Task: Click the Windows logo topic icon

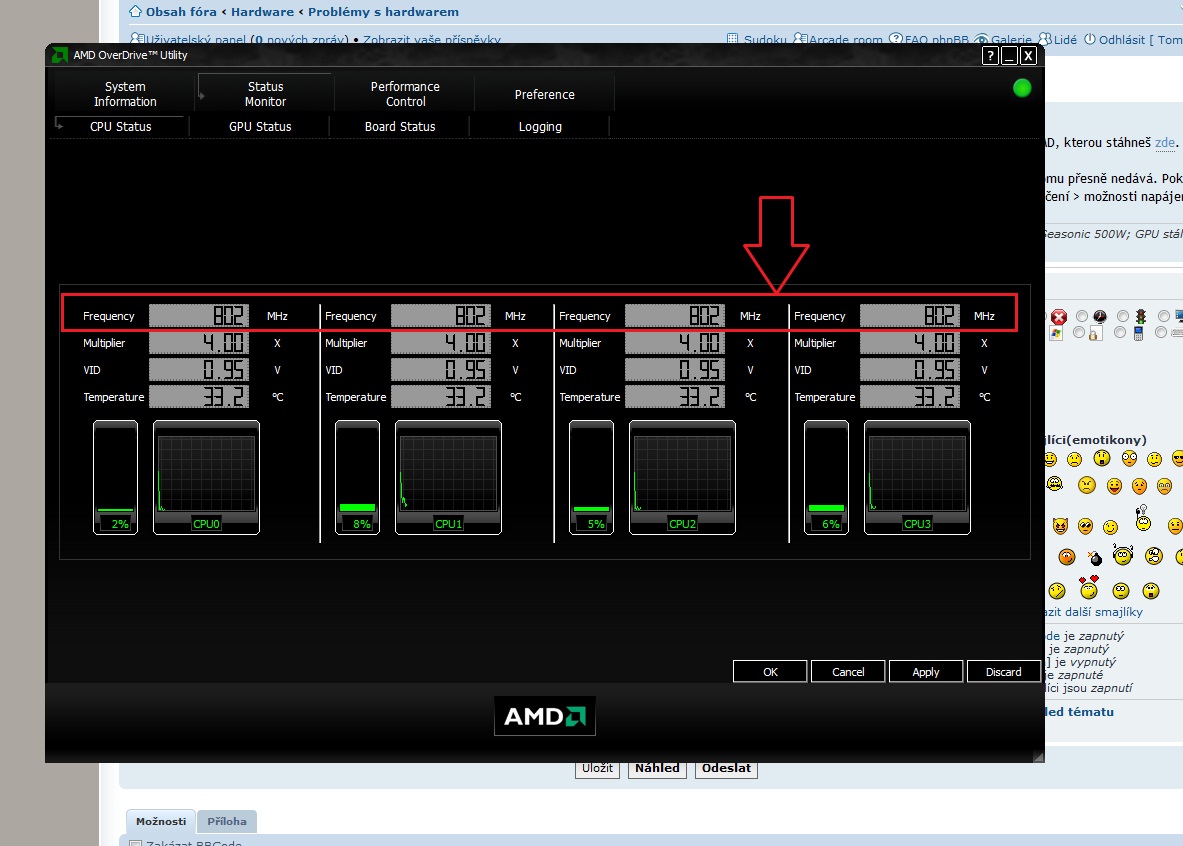Action: point(1056,333)
